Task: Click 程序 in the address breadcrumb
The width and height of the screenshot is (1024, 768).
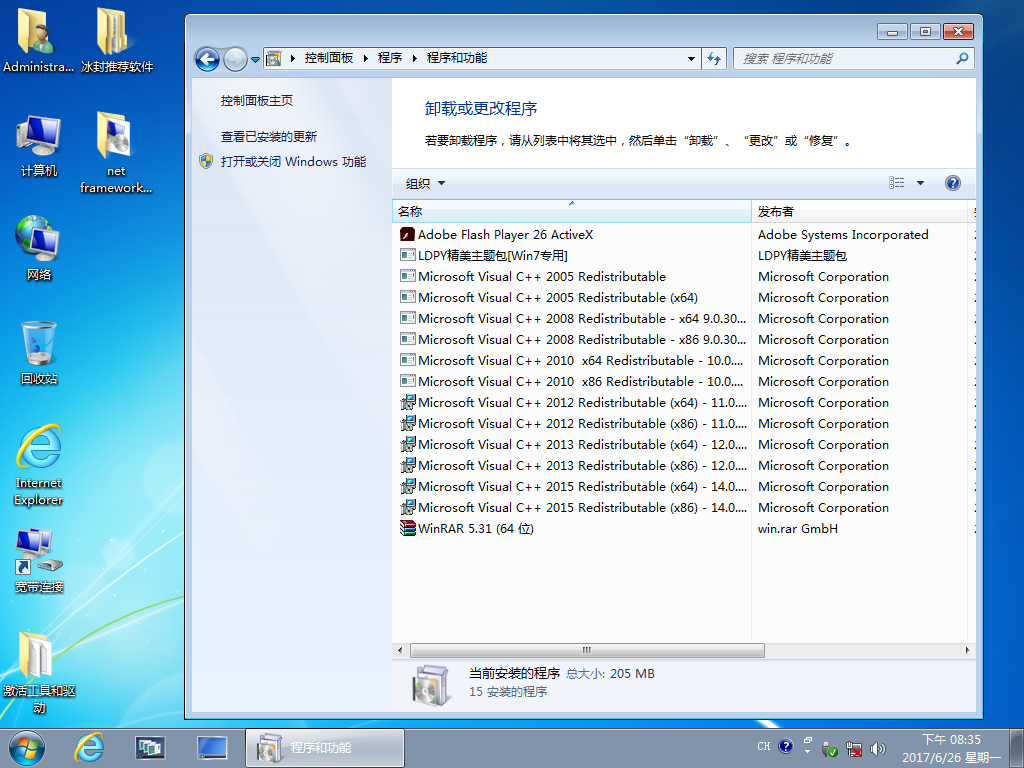Action: 390,58
